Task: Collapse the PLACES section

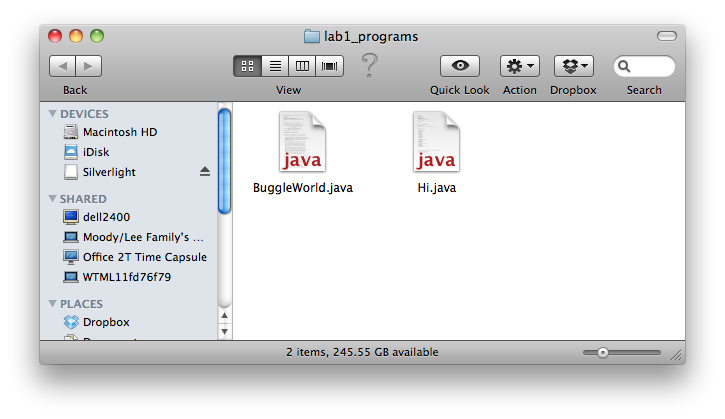Action: point(53,303)
